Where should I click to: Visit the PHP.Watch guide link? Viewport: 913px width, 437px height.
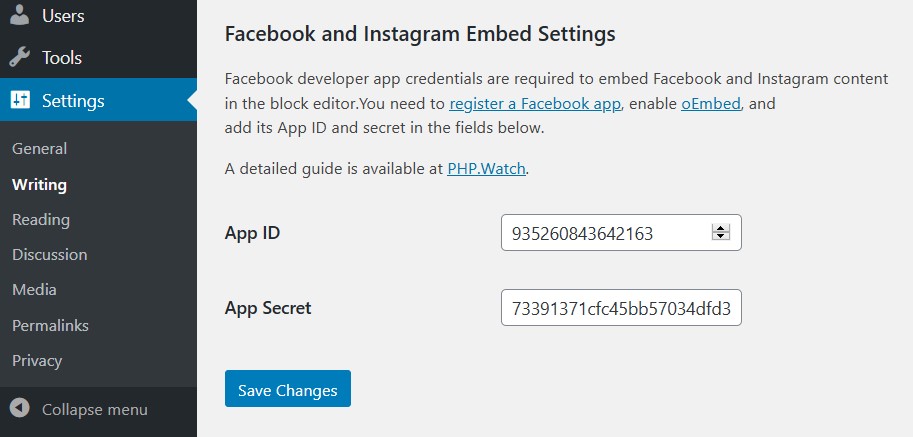pyautogui.click(x=487, y=169)
